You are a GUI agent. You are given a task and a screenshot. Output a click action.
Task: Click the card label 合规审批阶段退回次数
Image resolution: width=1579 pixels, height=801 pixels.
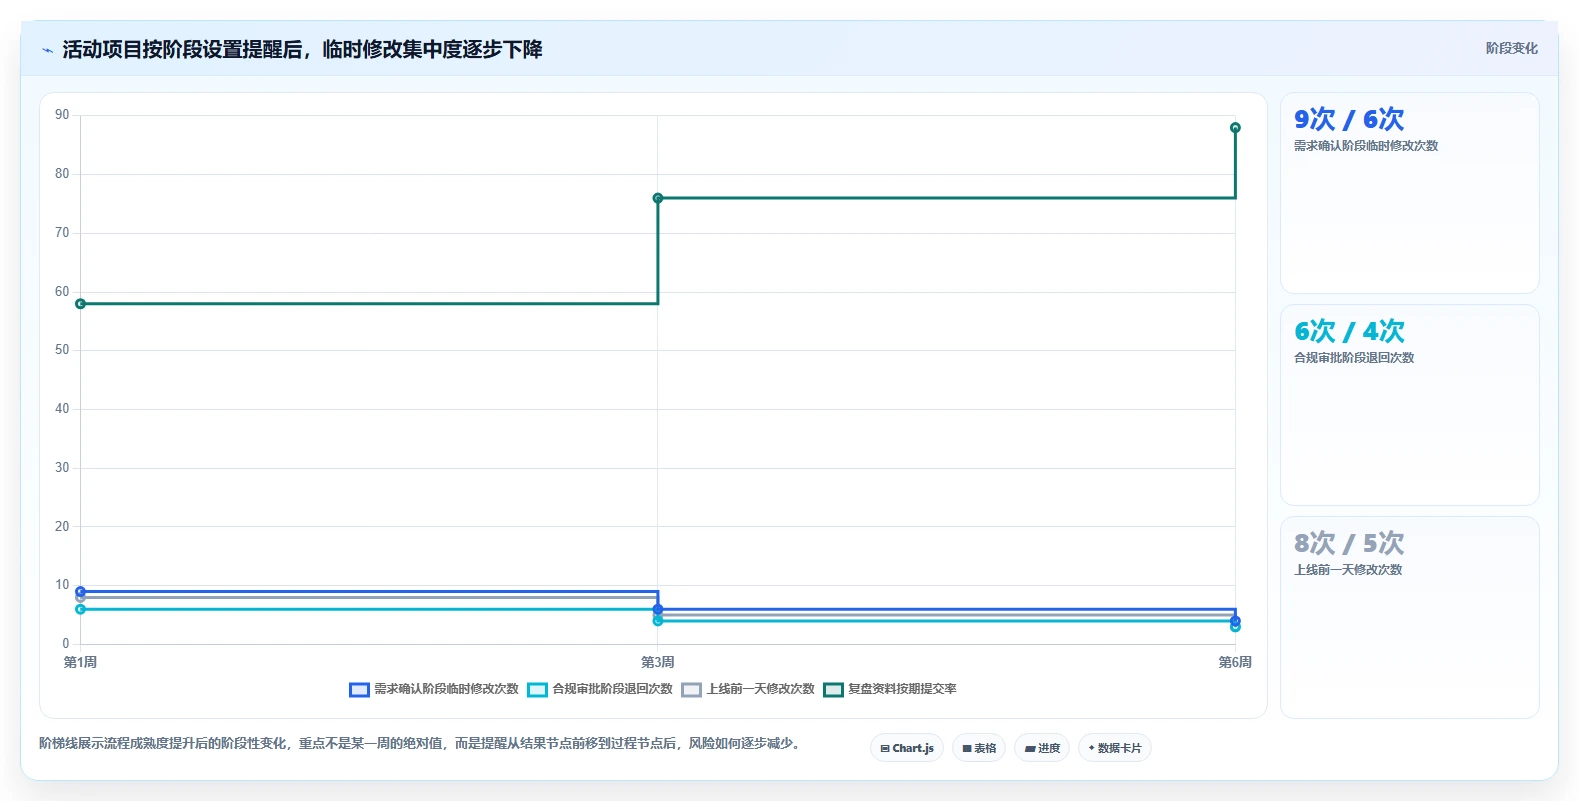[1354, 358]
